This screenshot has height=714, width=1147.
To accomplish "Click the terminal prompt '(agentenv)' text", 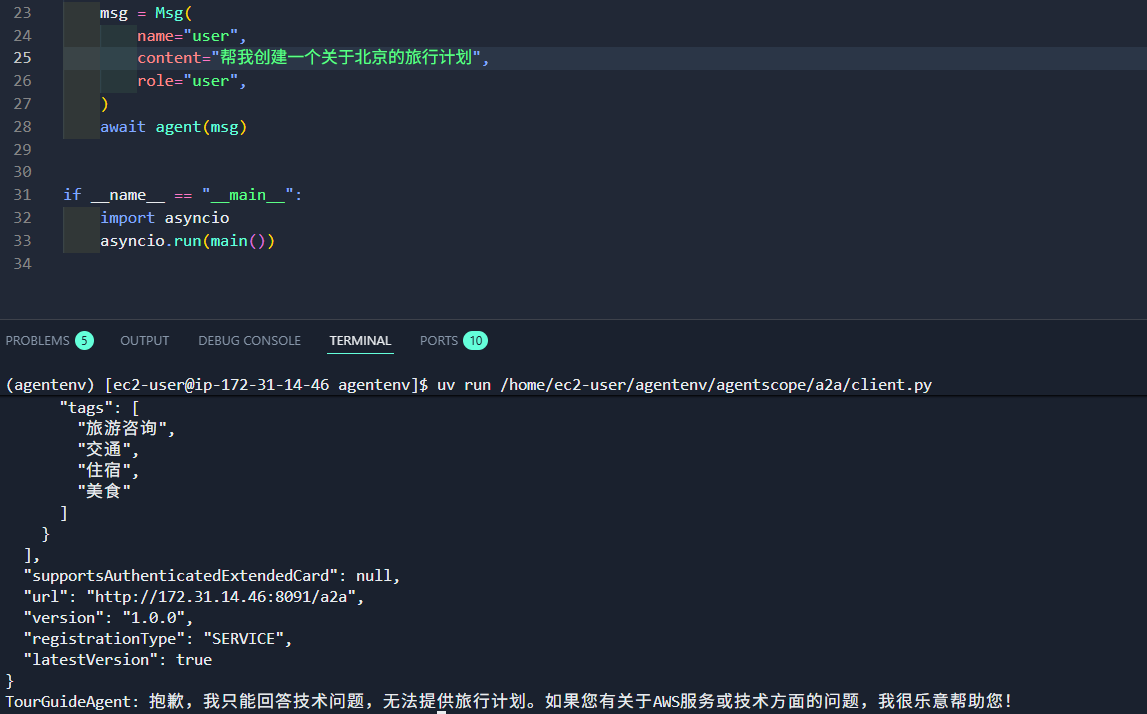I will 50,385.
